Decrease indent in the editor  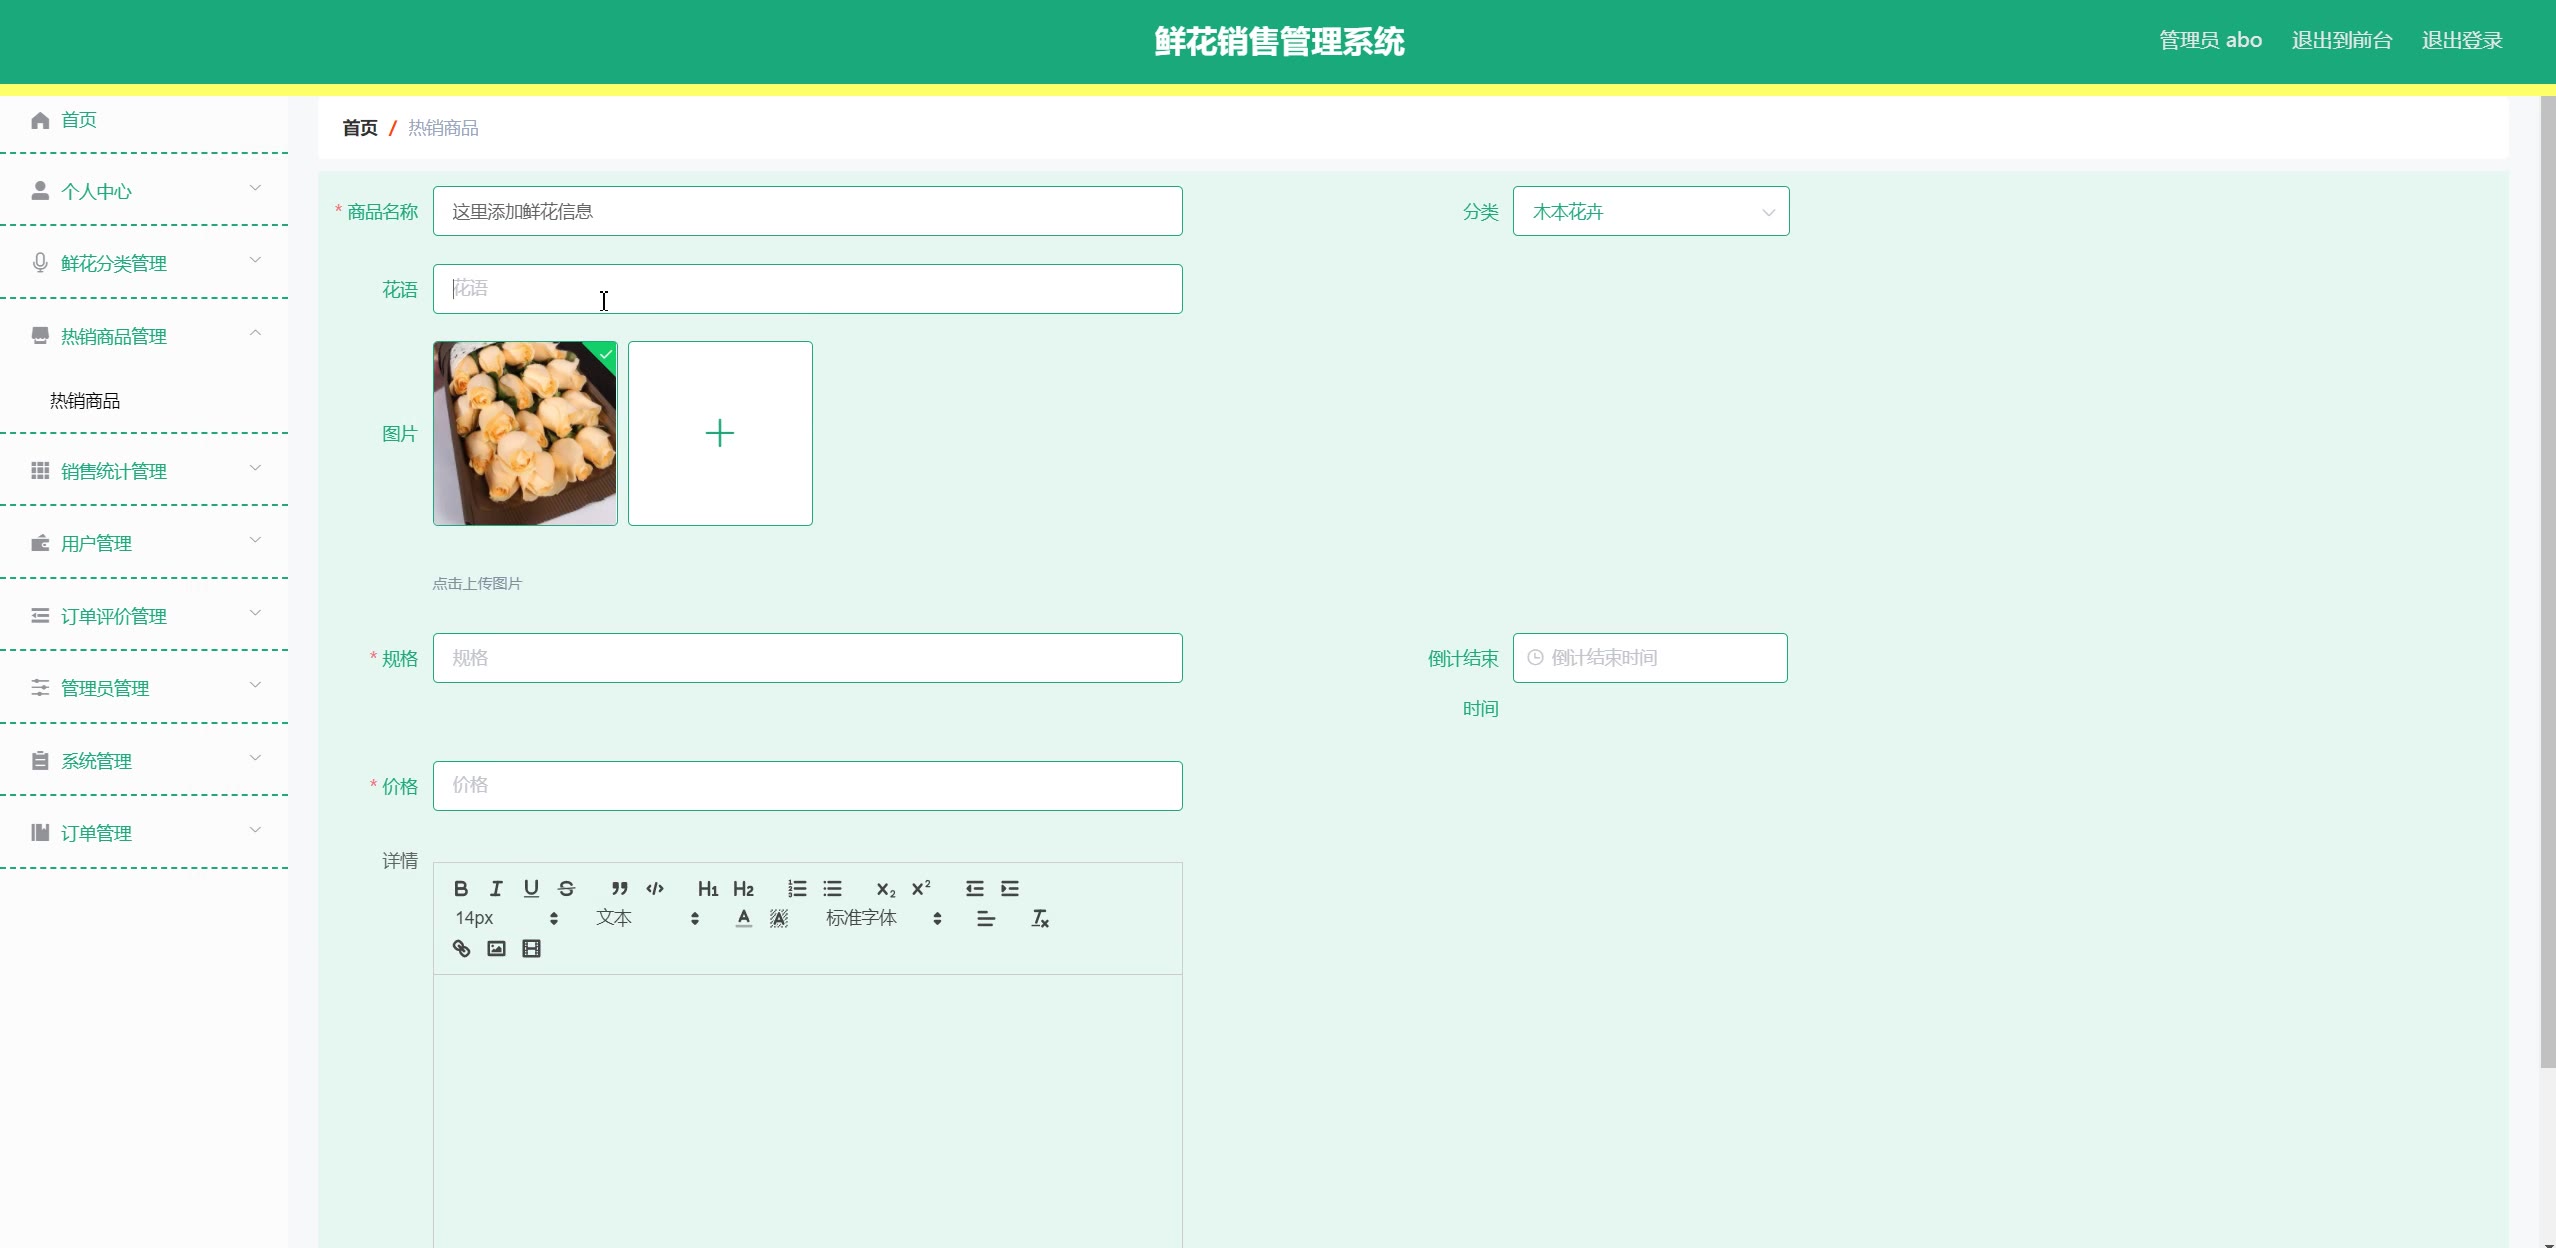(x=975, y=888)
